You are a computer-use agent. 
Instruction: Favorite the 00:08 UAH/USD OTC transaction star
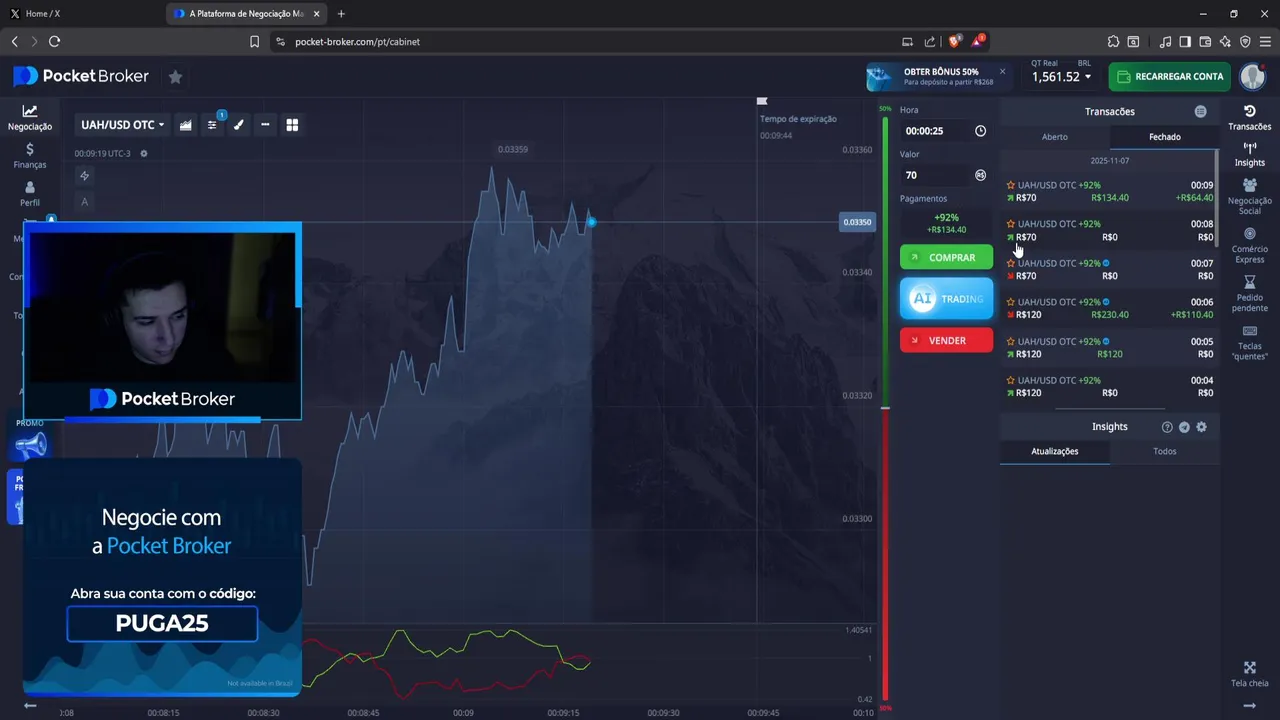[x=1011, y=224]
